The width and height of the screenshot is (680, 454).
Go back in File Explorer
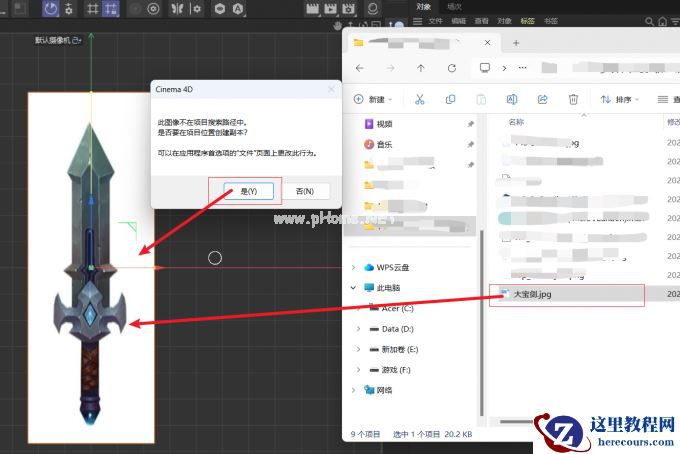pyautogui.click(x=360, y=68)
